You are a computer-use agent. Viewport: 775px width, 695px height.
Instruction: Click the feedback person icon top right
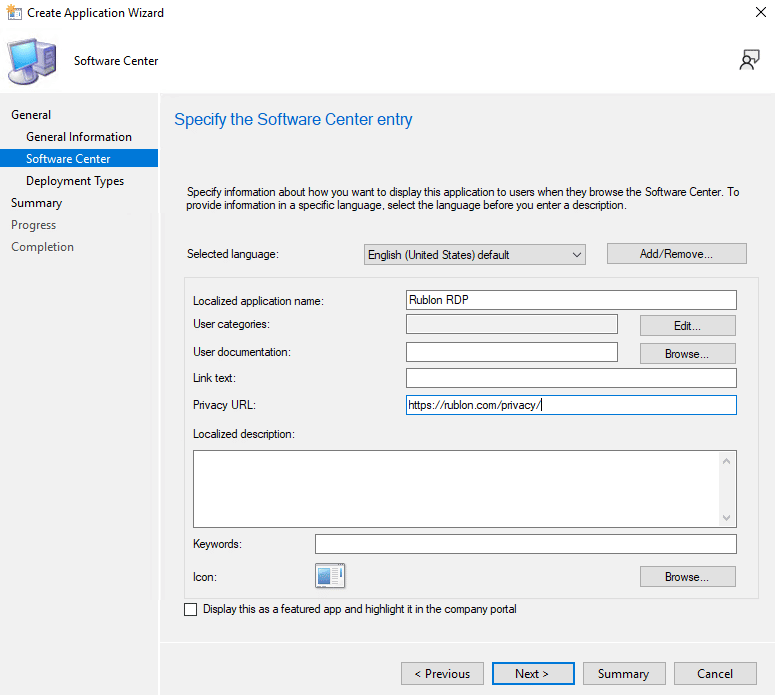click(x=749, y=61)
